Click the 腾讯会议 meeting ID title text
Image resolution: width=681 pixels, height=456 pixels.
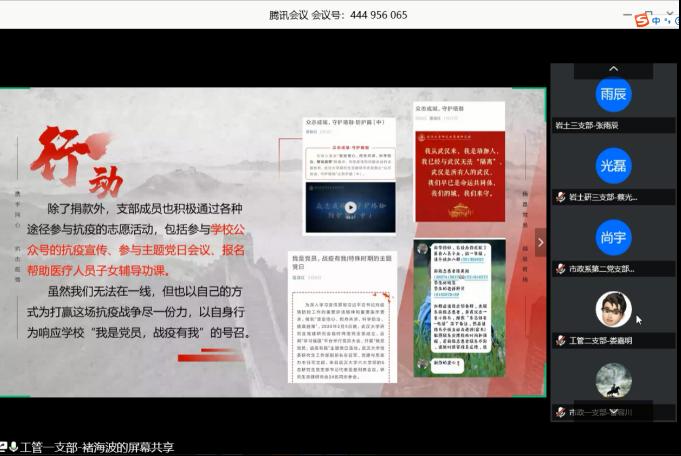pos(338,15)
